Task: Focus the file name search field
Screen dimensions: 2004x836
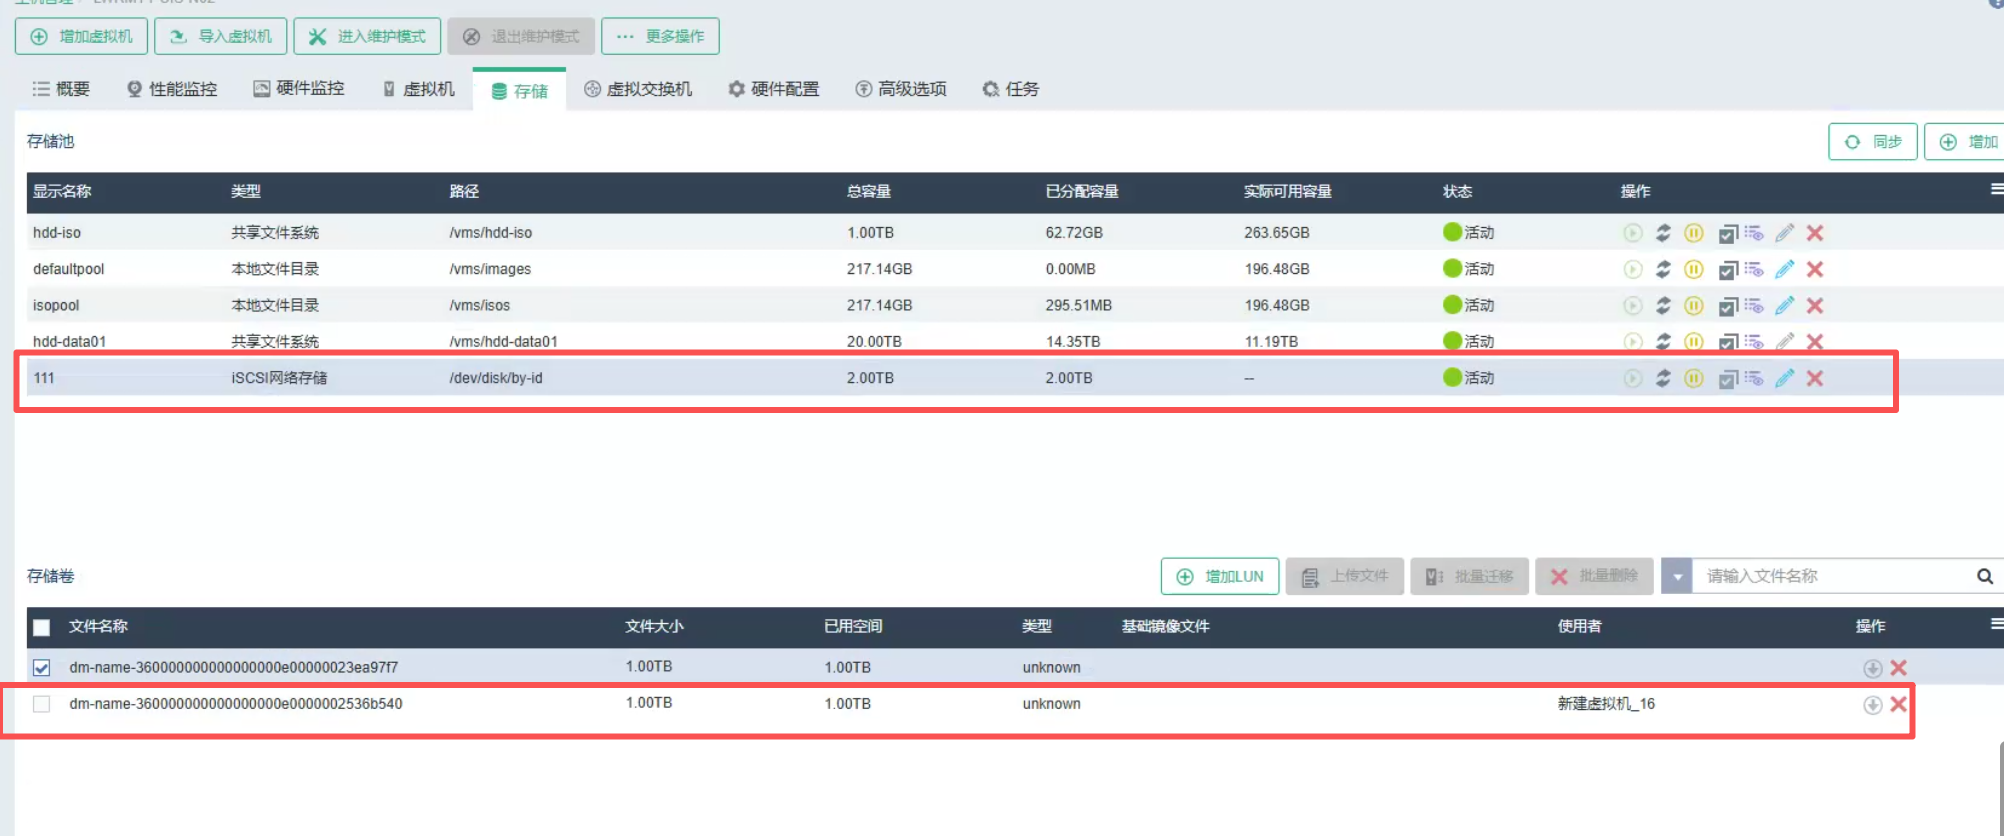Action: 1830,576
